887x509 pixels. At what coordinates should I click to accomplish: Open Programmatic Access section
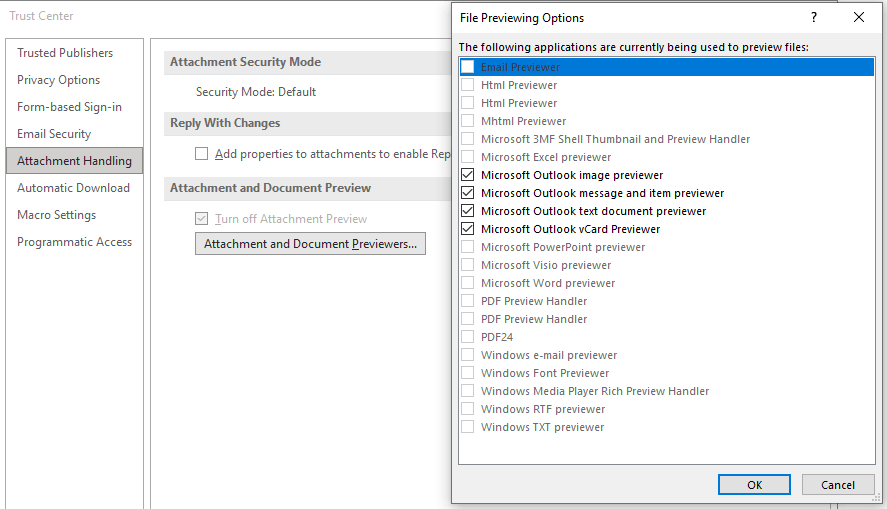pyautogui.click(x=74, y=242)
